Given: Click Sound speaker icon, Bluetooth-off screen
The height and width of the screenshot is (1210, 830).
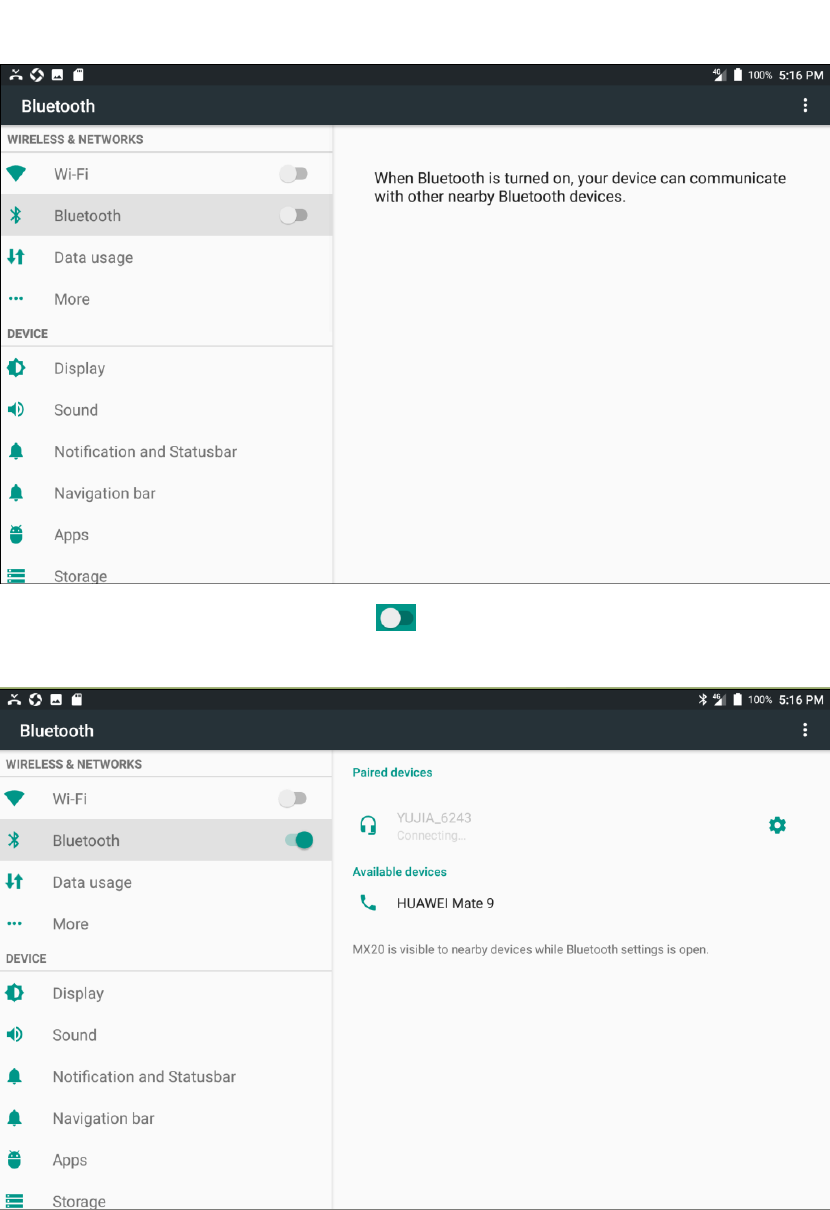Looking at the screenshot, I should (x=16, y=410).
